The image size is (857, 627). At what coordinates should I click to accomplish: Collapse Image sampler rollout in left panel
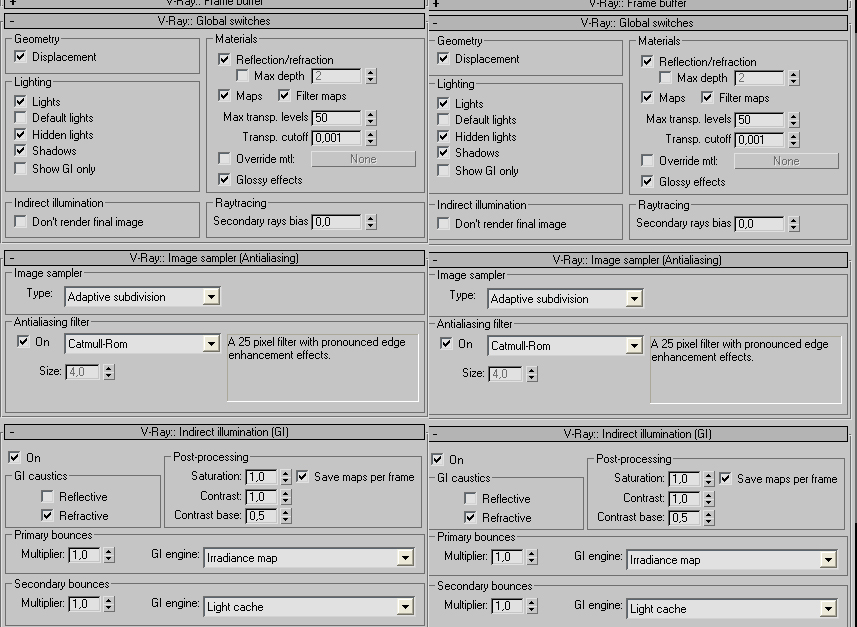point(214,258)
